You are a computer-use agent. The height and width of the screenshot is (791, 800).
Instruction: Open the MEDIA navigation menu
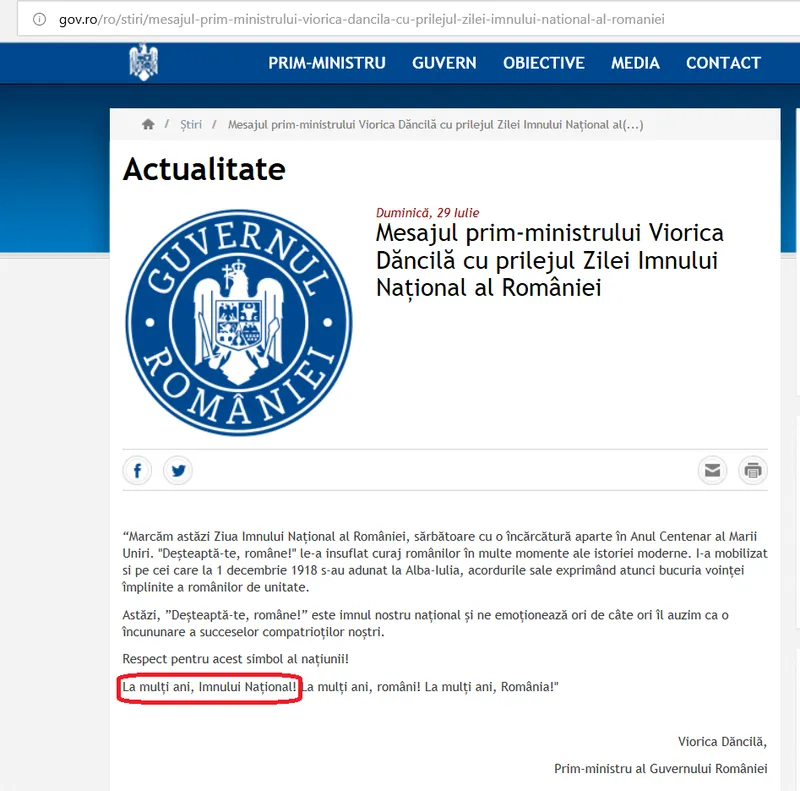(x=635, y=63)
